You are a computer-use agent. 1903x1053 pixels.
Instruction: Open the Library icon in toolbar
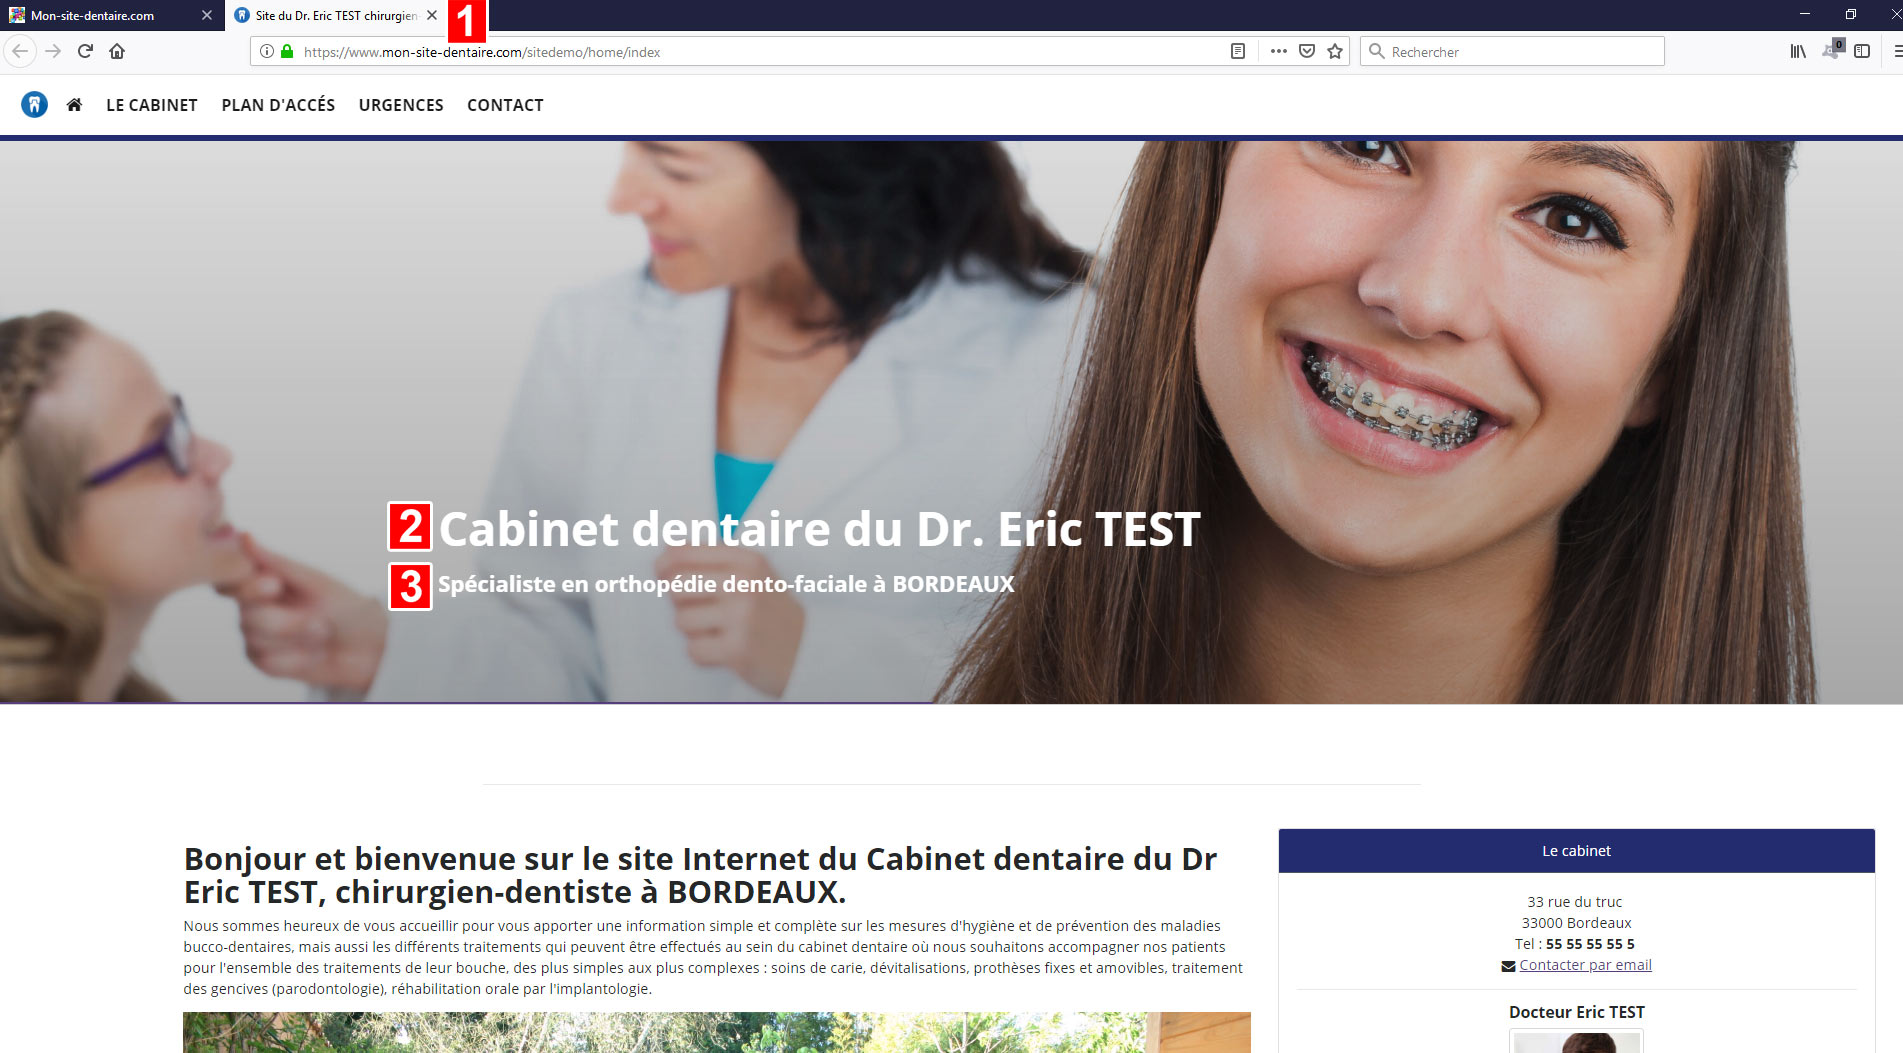coord(1798,51)
